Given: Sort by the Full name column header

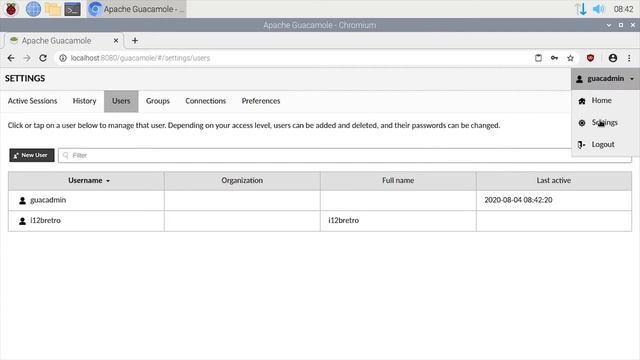Looking at the screenshot, I should 398,180.
